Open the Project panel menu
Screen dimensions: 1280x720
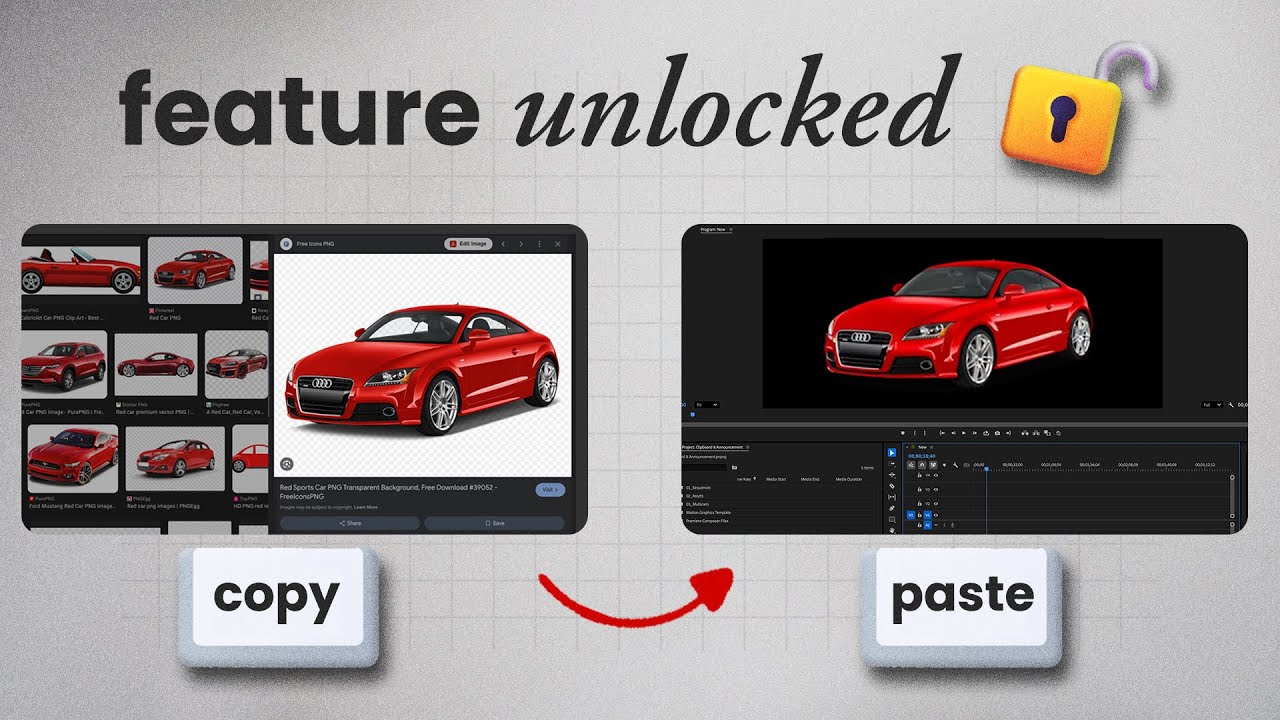tap(747, 447)
